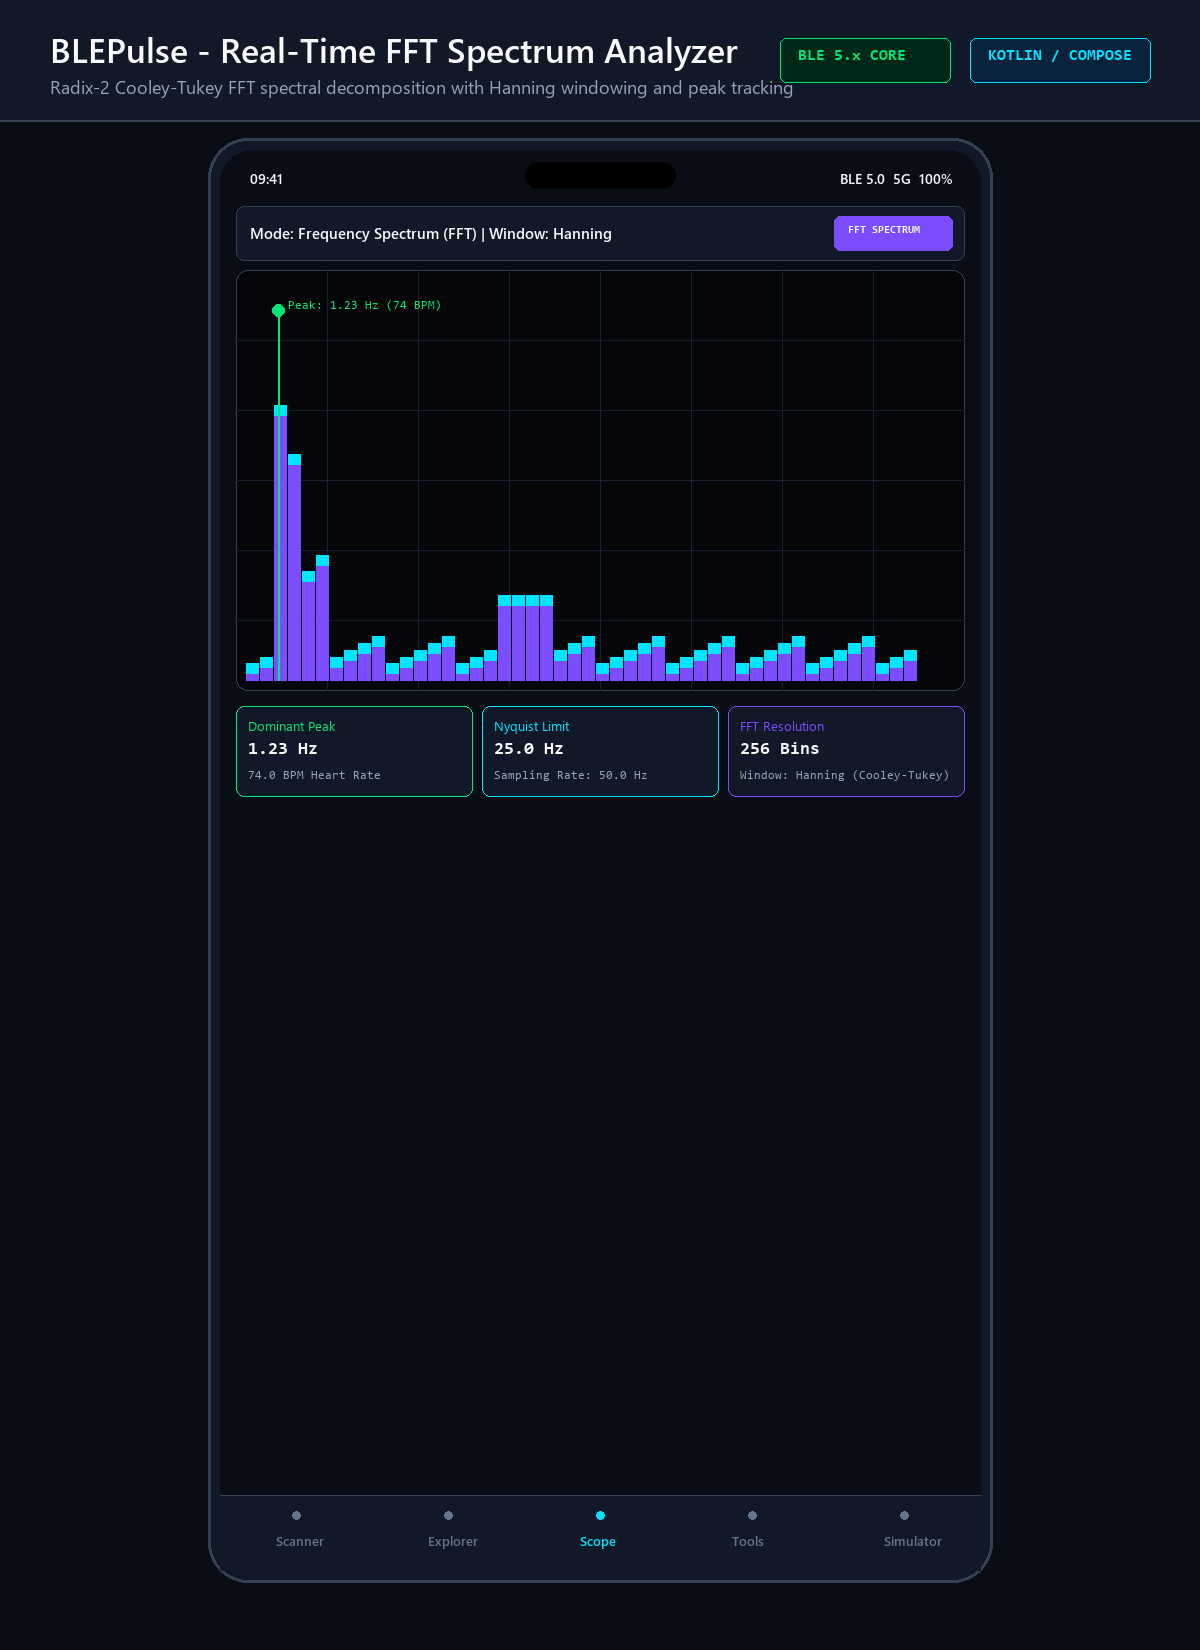Click the BLEPulse page title
Viewport: 1200px width, 1650px height.
pyautogui.click(x=394, y=51)
